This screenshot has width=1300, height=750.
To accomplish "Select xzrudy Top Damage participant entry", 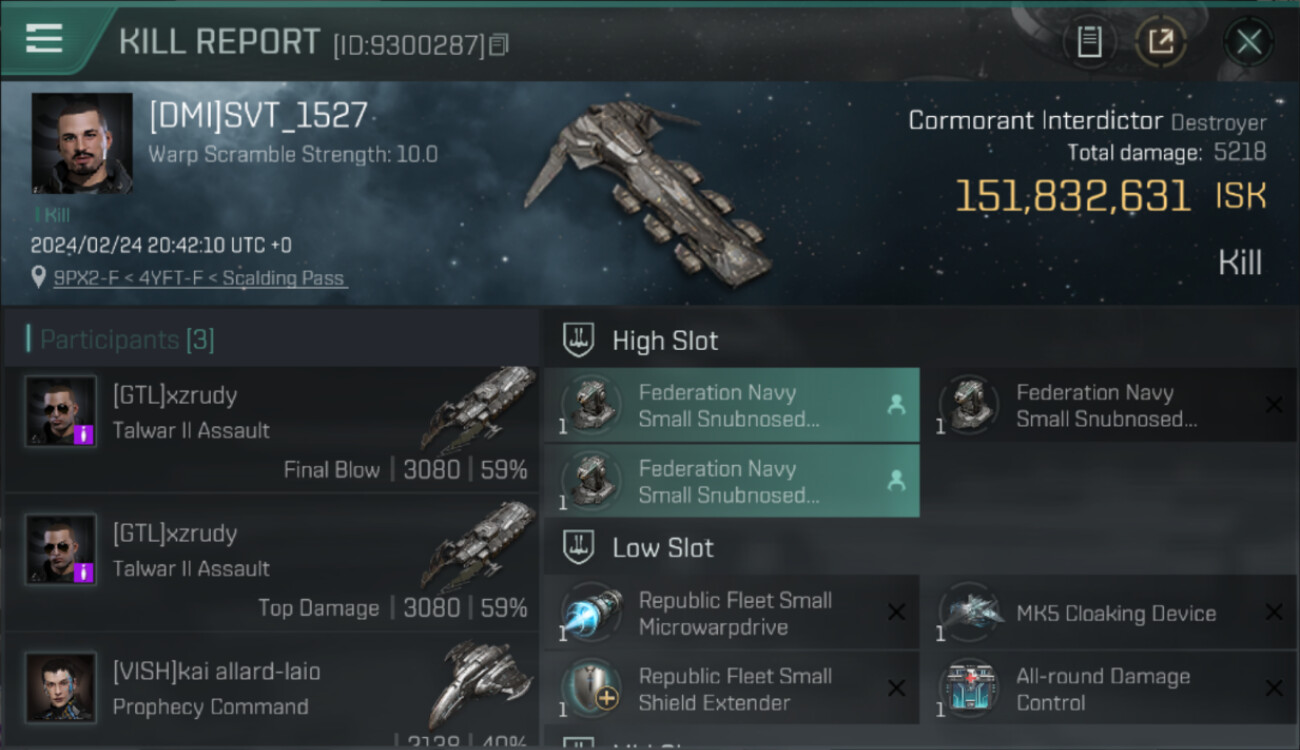I will [x=270, y=568].
